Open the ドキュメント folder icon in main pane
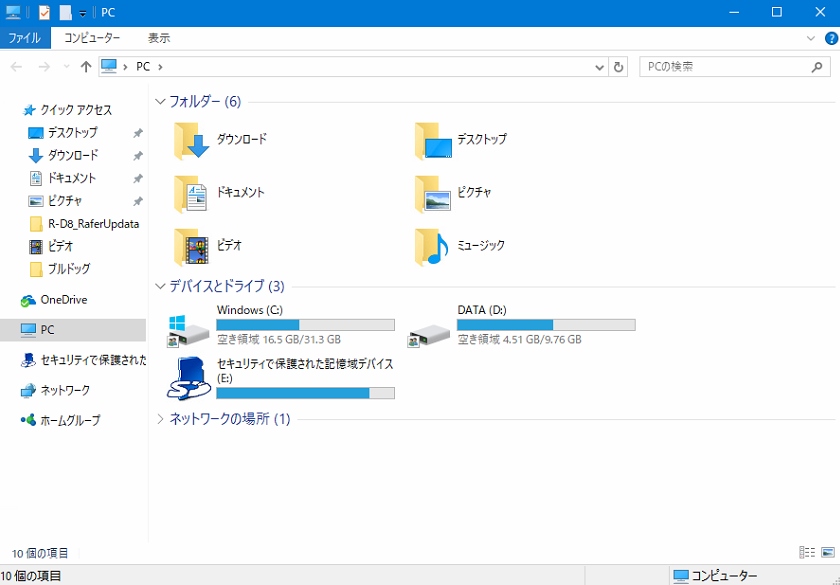This screenshot has width=840, height=585. tap(191, 194)
